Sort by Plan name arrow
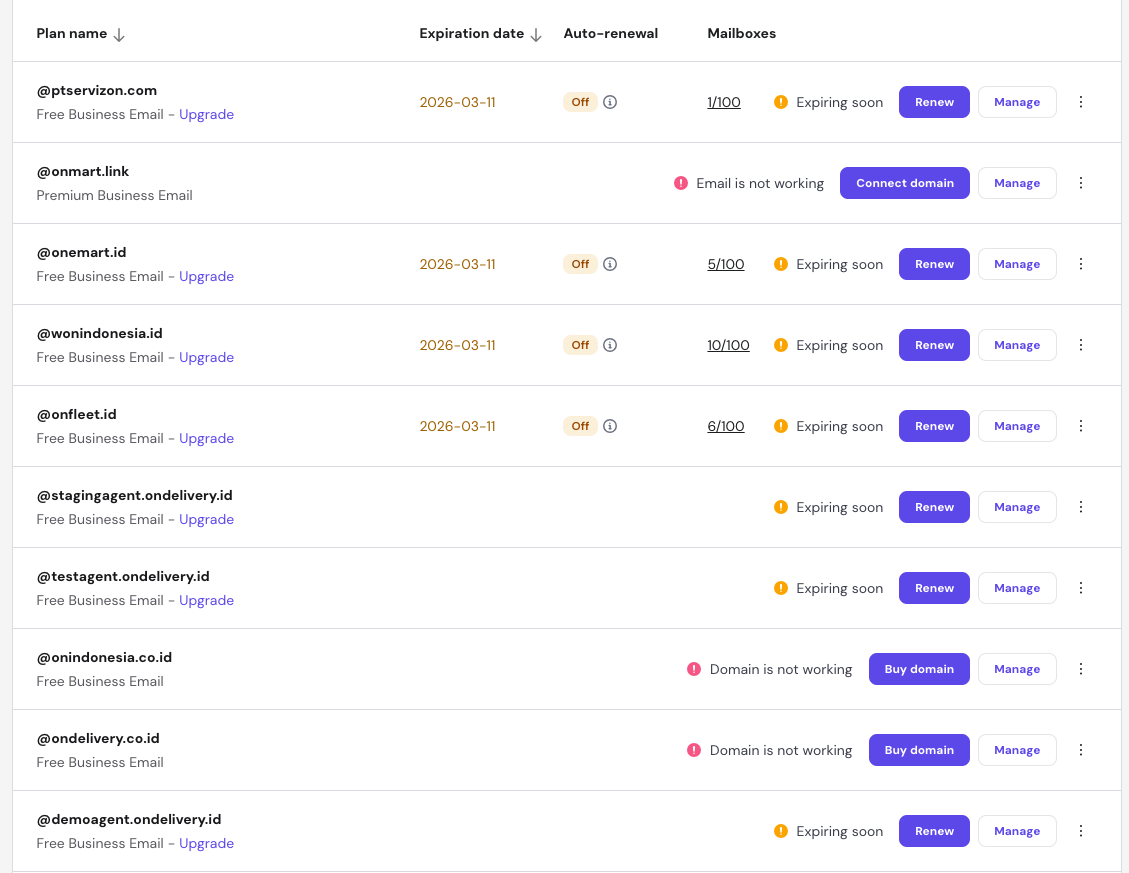The height and width of the screenshot is (873, 1129). pyautogui.click(x=119, y=34)
